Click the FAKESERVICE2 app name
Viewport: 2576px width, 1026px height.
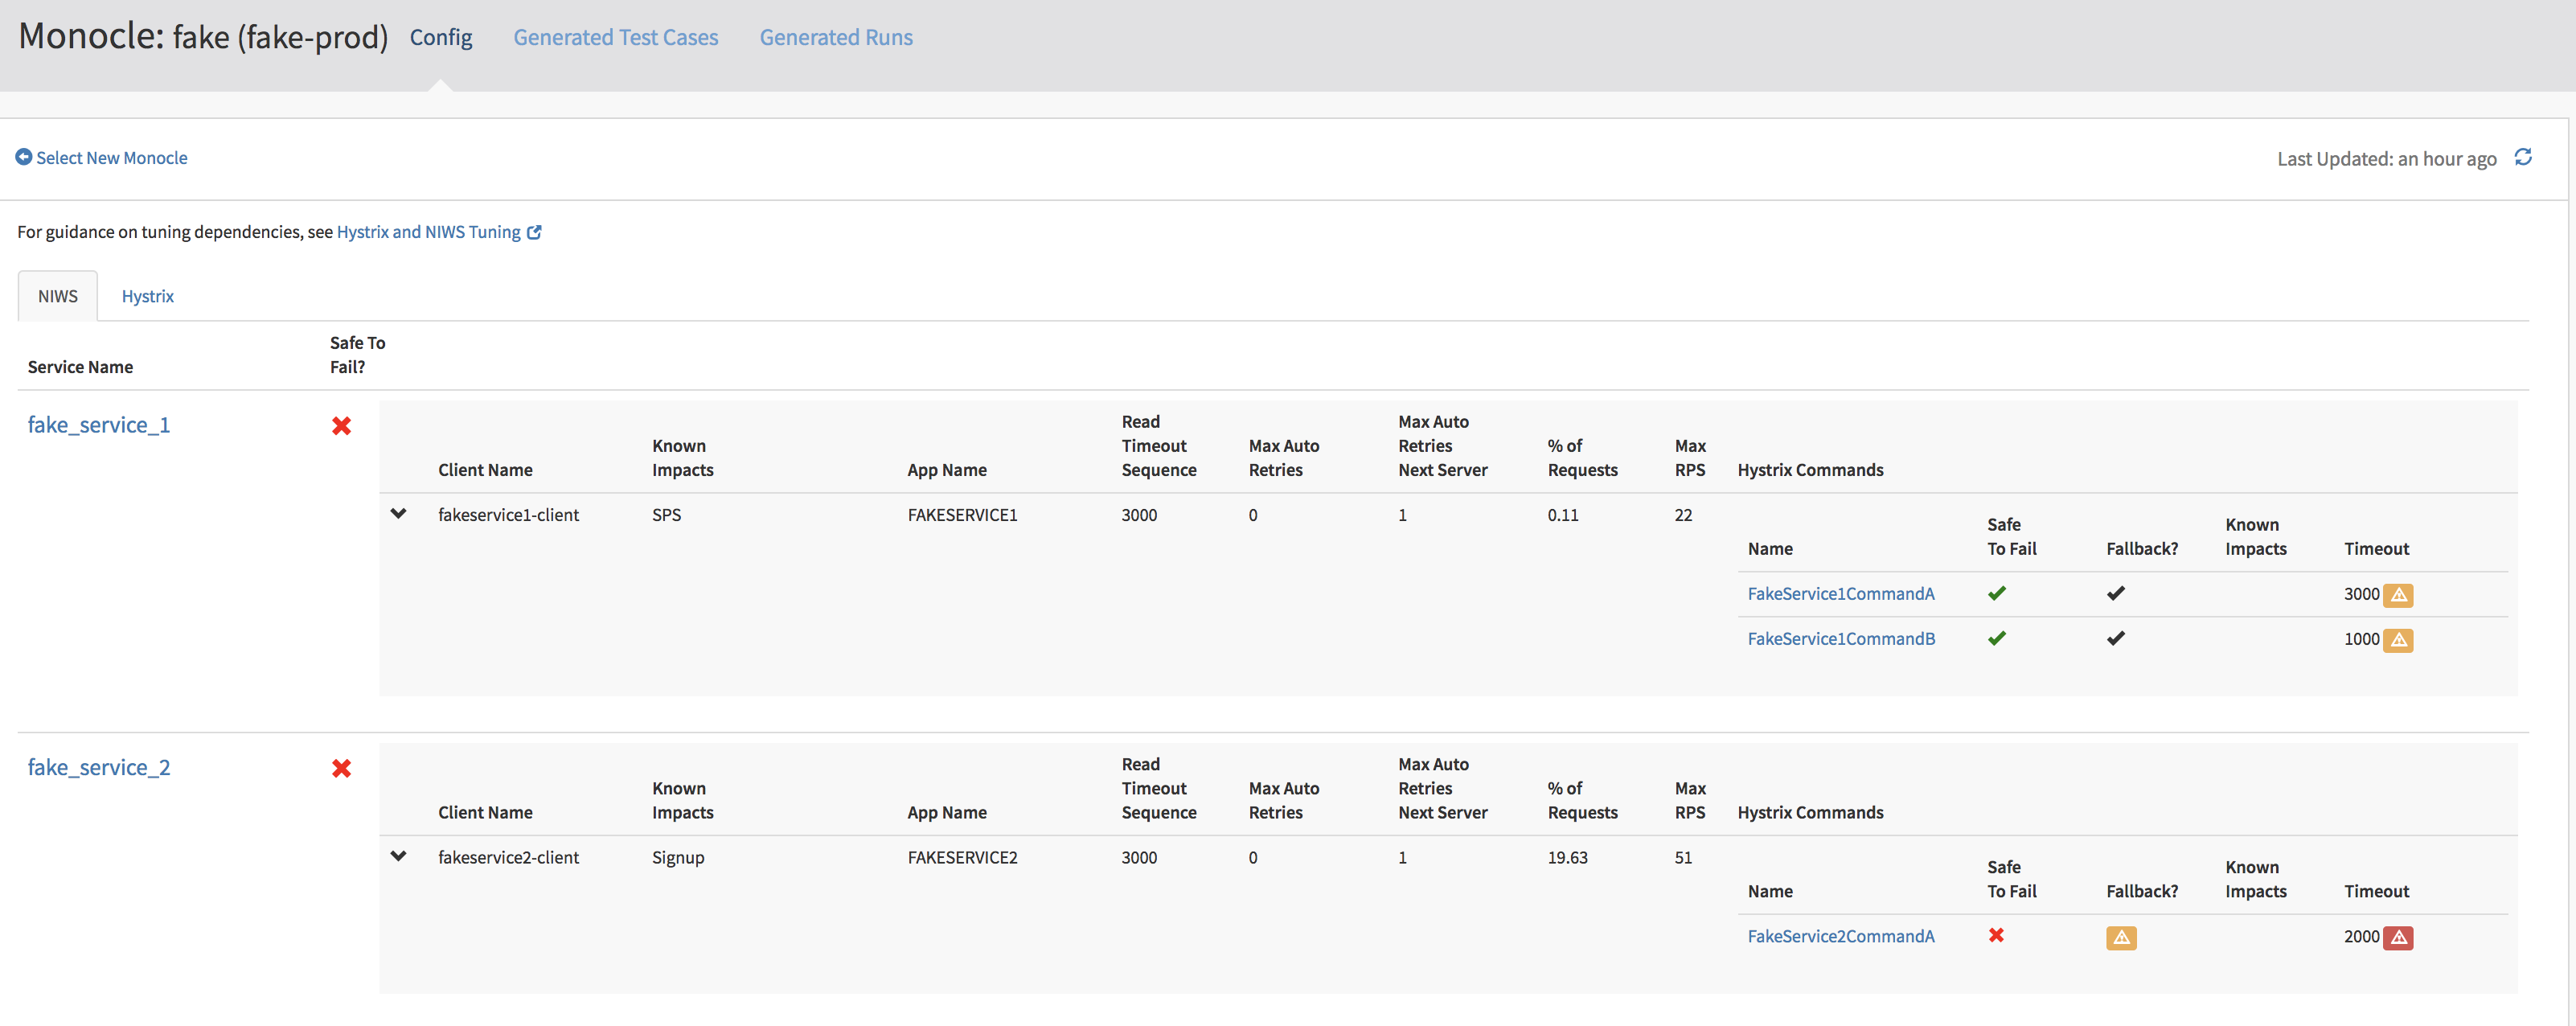962,857
